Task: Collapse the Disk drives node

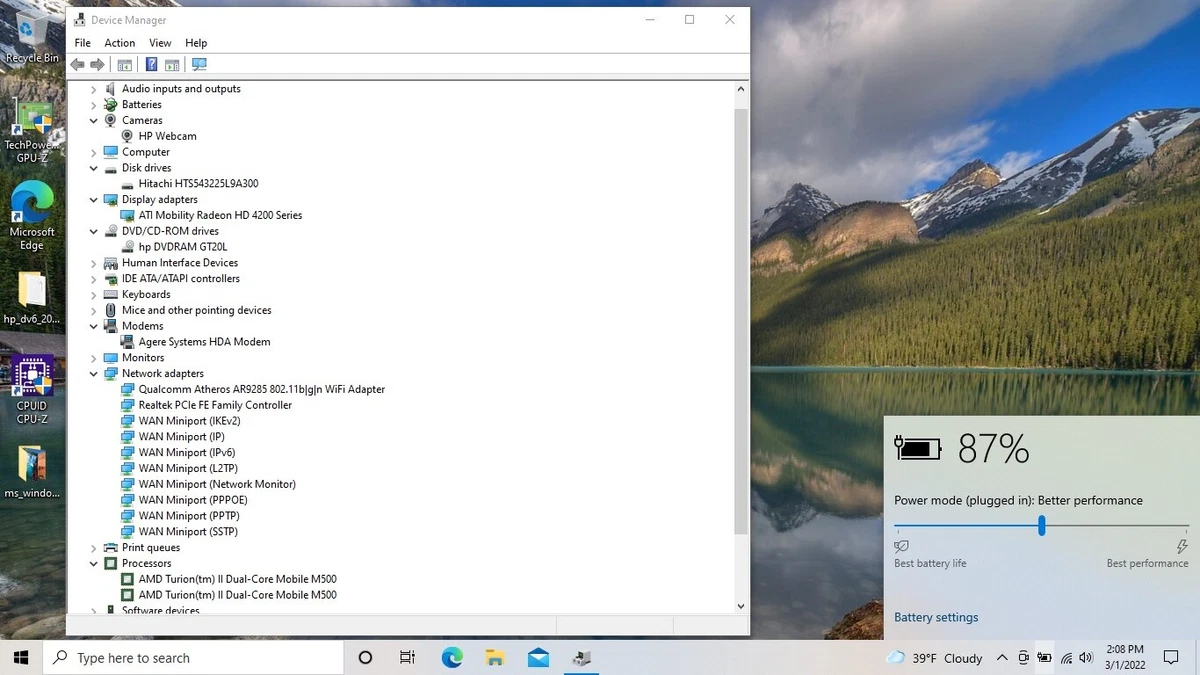Action: click(x=94, y=168)
